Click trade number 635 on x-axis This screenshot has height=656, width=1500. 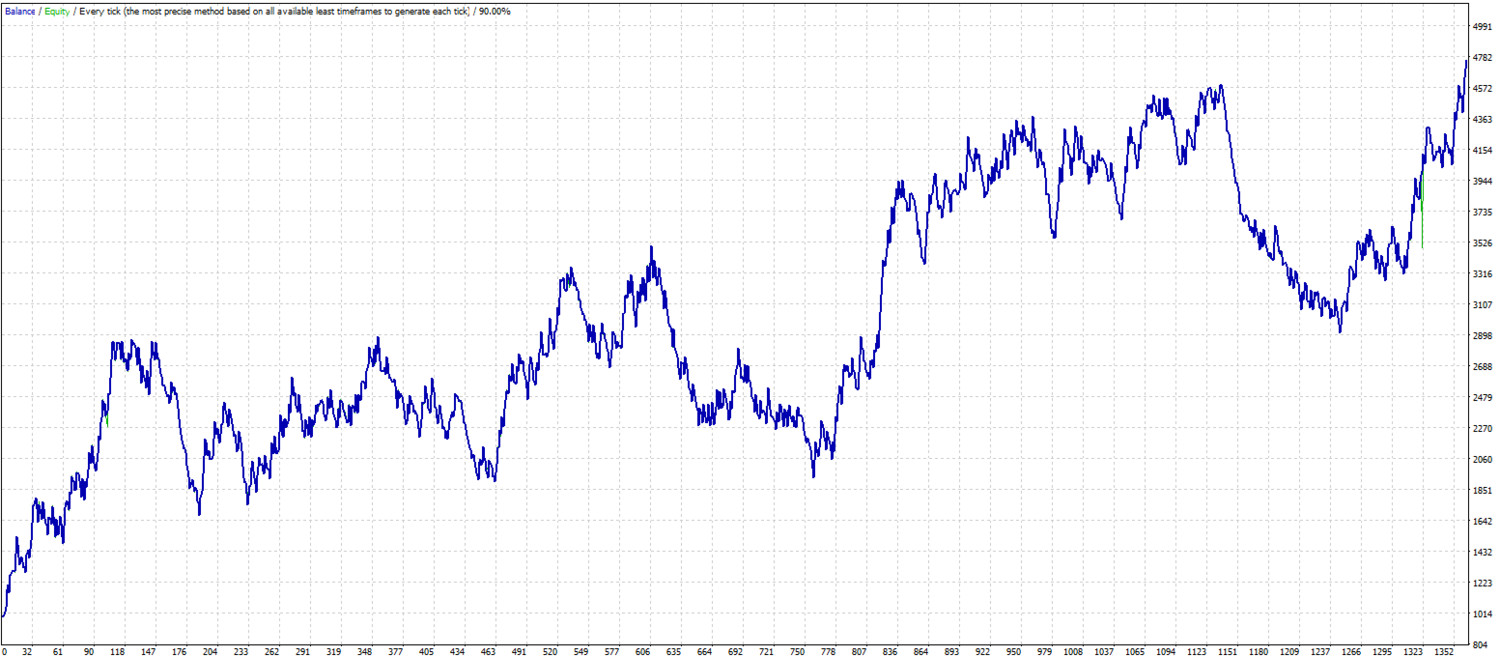[x=673, y=650]
